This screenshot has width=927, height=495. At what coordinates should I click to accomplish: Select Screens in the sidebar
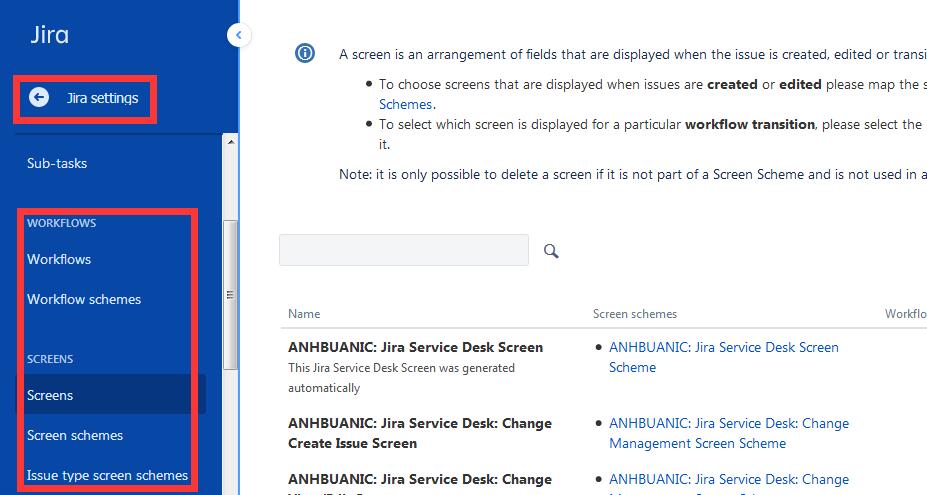pos(111,394)
